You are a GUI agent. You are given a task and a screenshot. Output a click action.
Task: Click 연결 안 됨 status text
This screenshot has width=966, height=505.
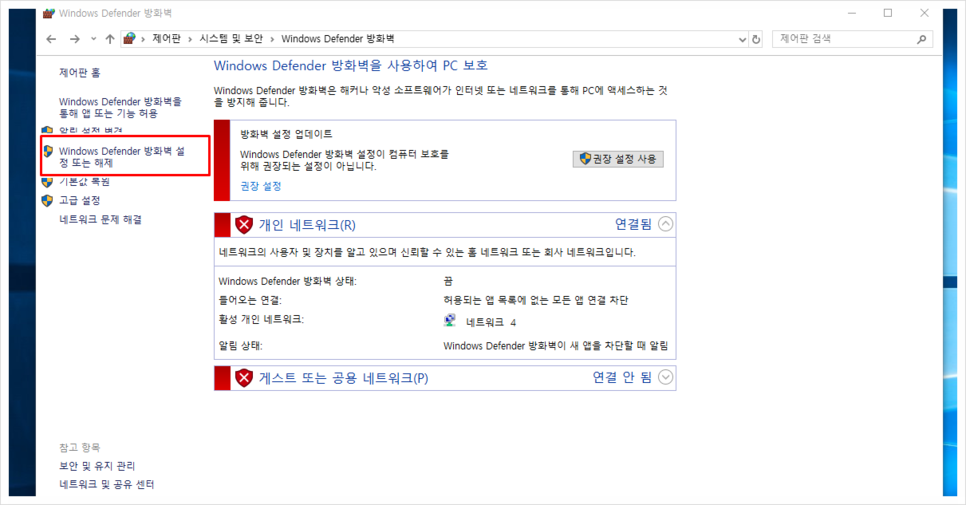tap(622, 378)
